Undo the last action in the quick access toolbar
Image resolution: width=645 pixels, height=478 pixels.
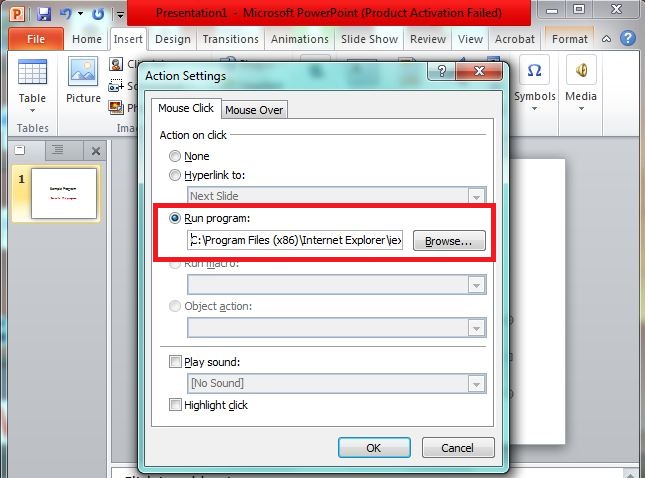point(66,14)
